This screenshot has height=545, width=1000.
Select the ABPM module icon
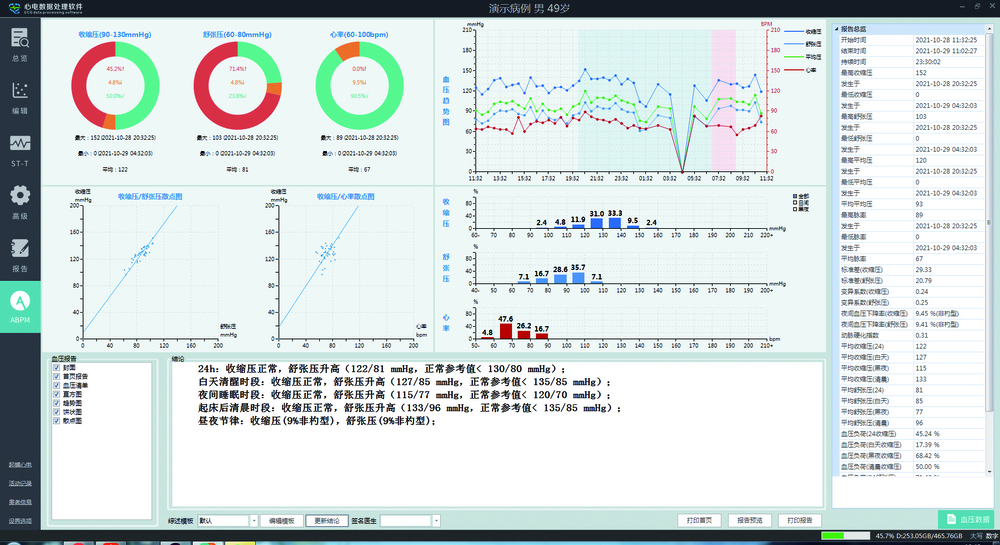20,303
